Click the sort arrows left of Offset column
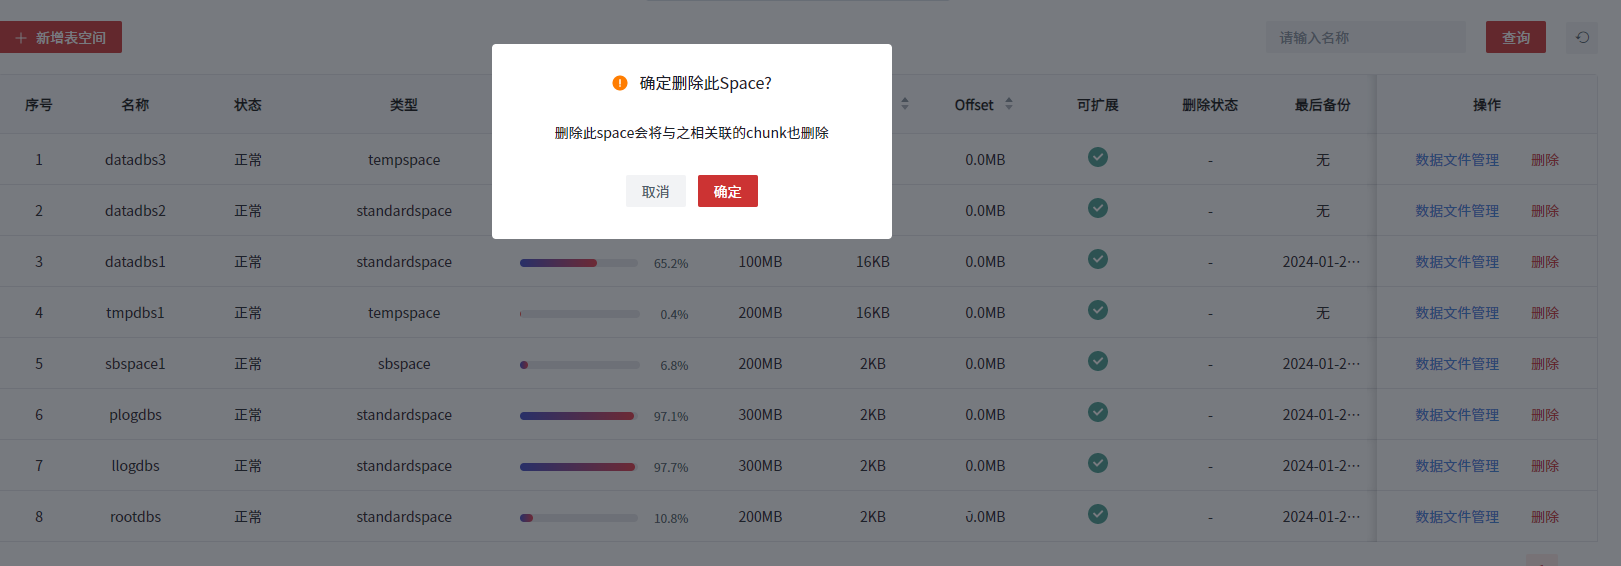The height and width of the screenshot is (566, 1621). [x=905, y=104]
